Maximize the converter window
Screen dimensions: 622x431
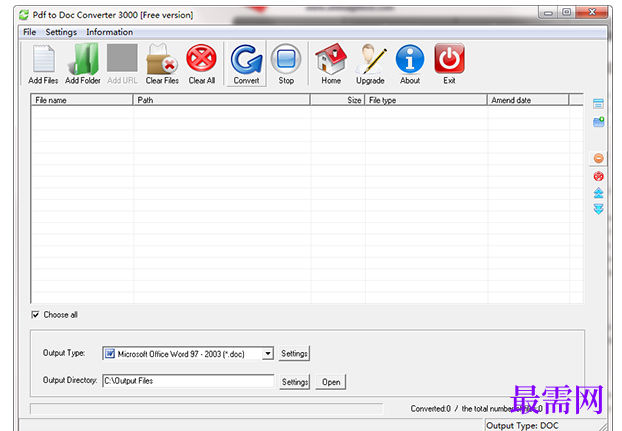567,12
